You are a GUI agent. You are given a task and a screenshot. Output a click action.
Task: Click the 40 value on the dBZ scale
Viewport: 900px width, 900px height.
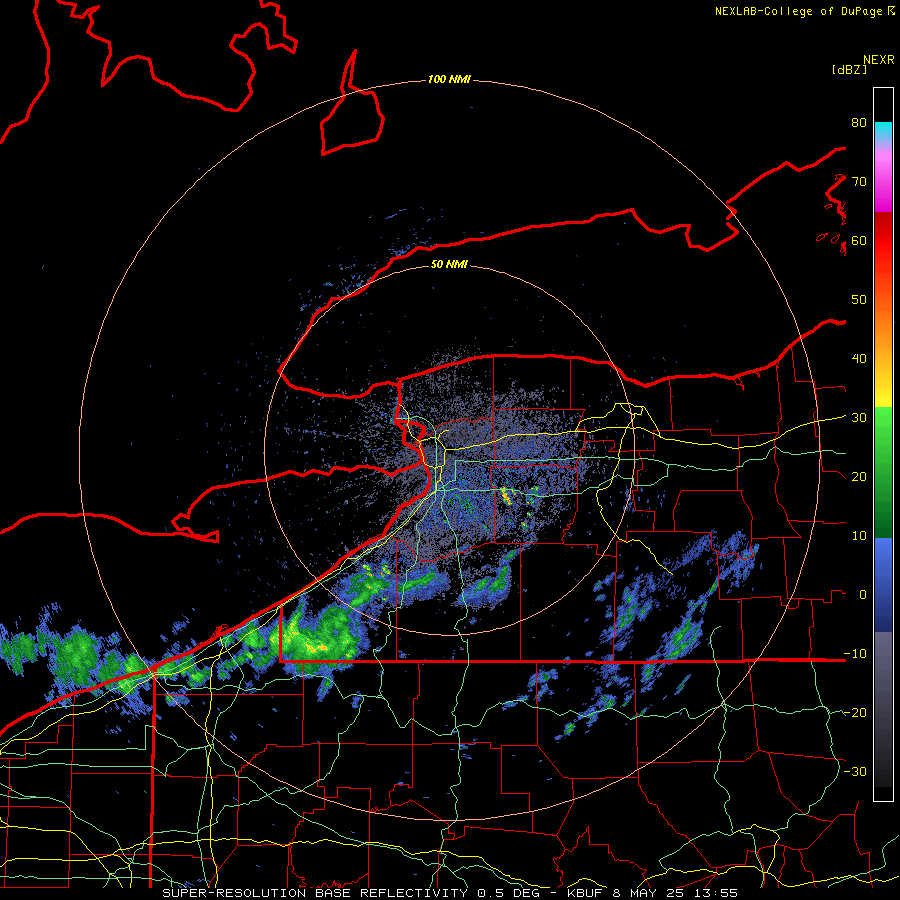pyautogui.click(x=859, y=359)
